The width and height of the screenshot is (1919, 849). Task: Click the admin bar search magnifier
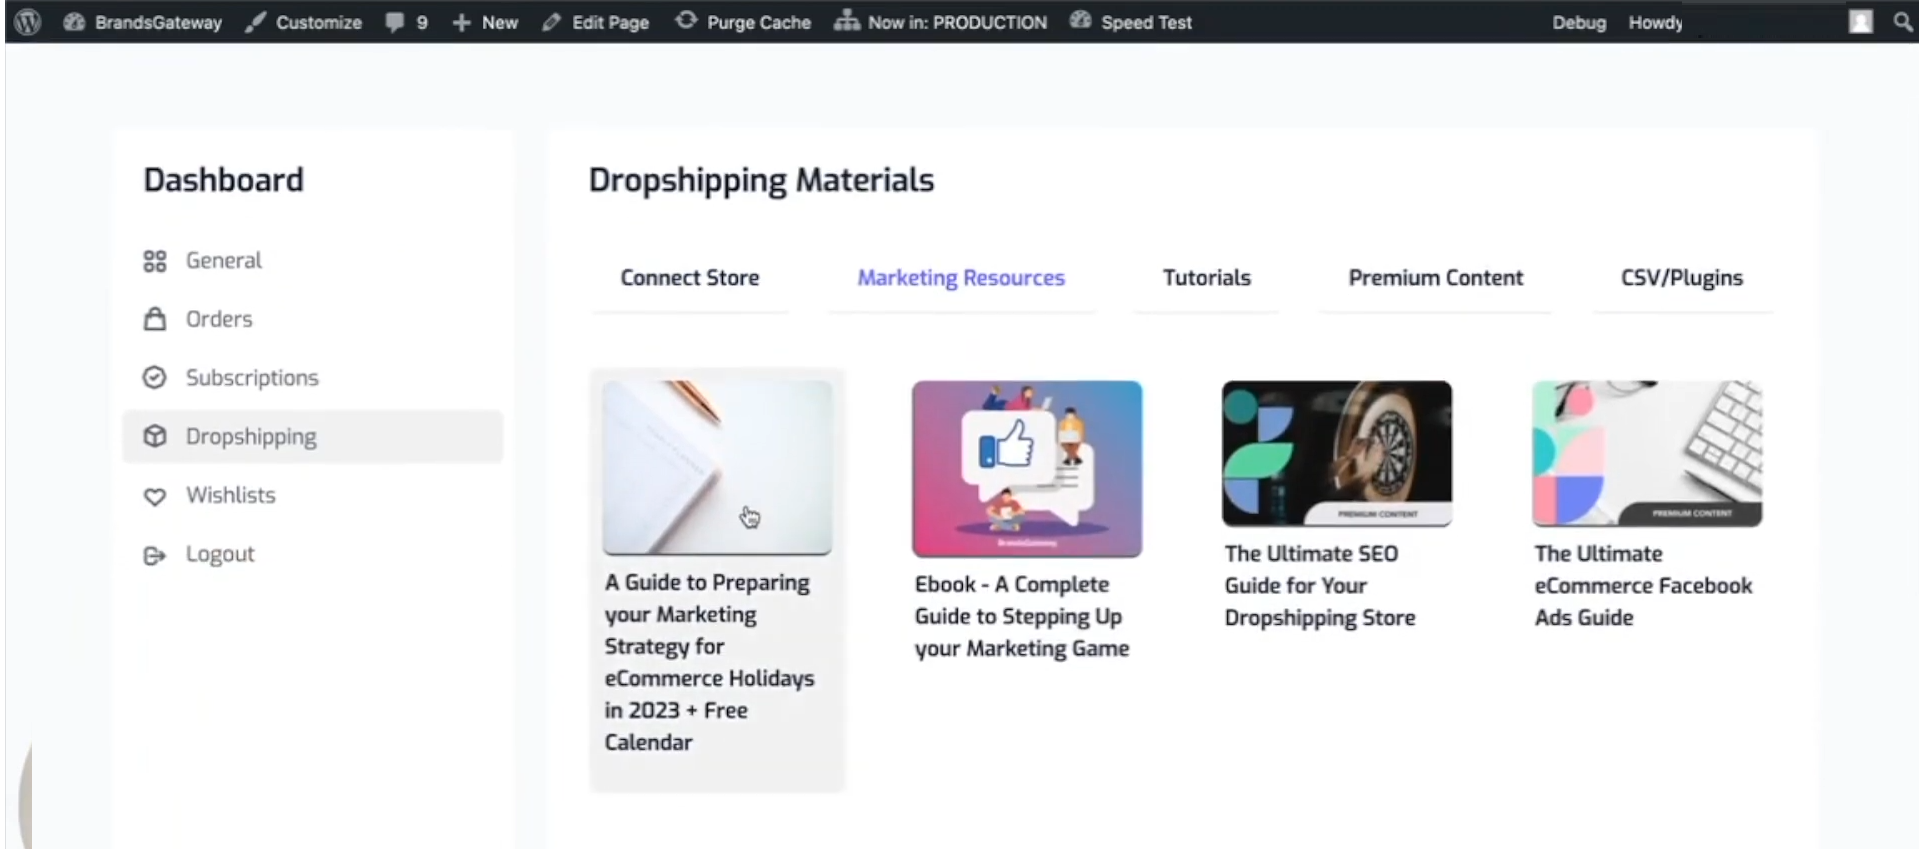click(x=1902, y=22)
